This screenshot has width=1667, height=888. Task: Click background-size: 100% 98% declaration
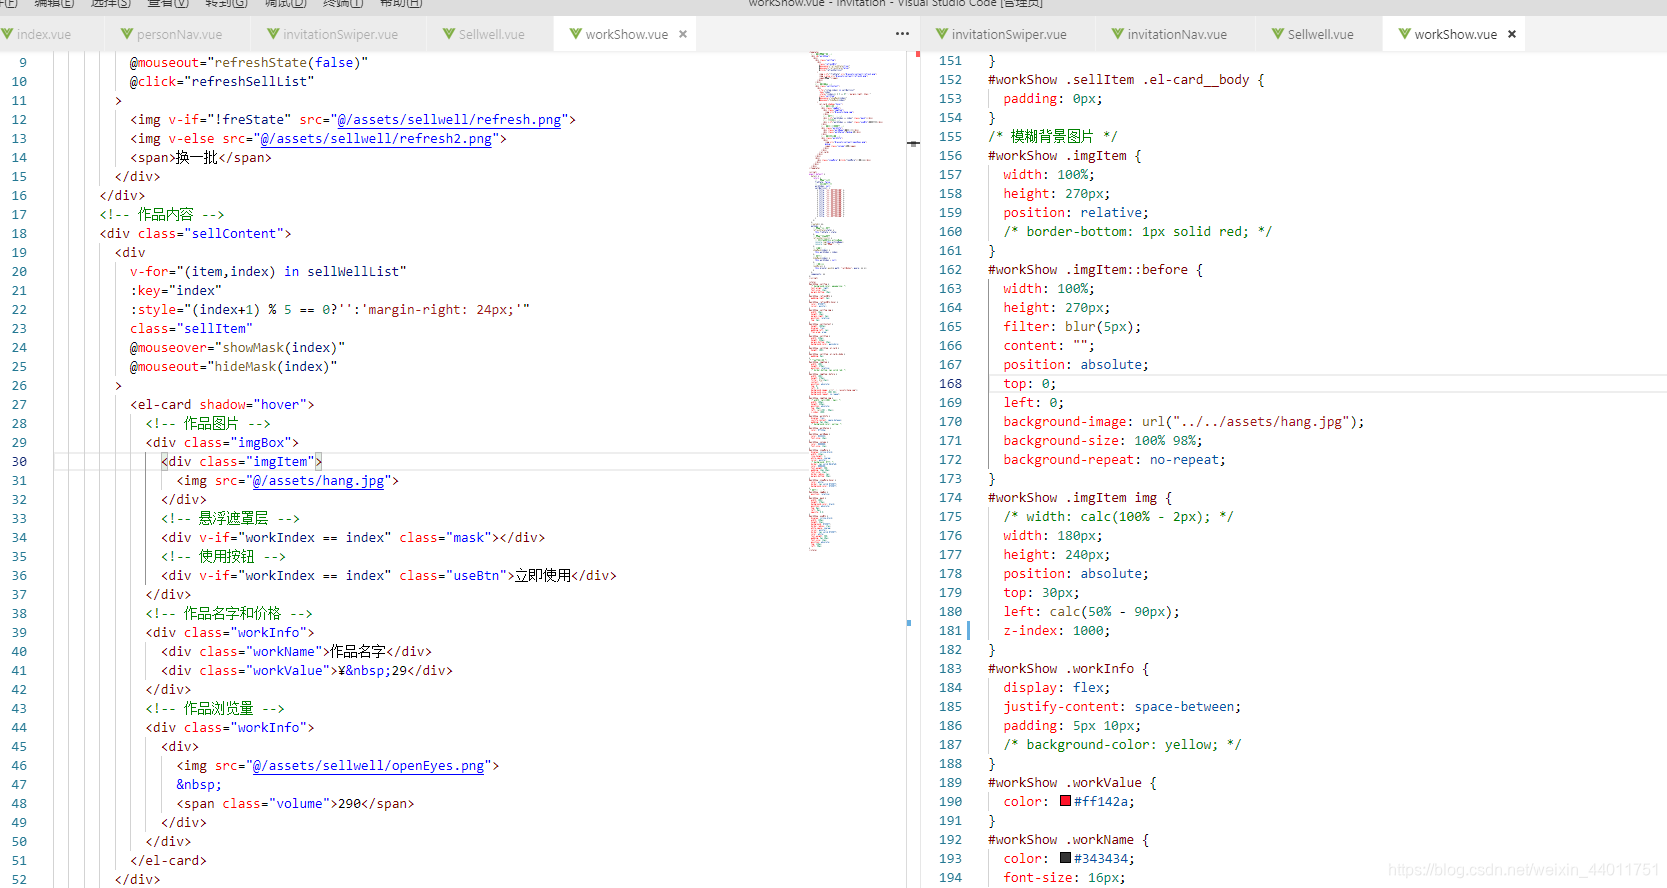[1103, 441]
